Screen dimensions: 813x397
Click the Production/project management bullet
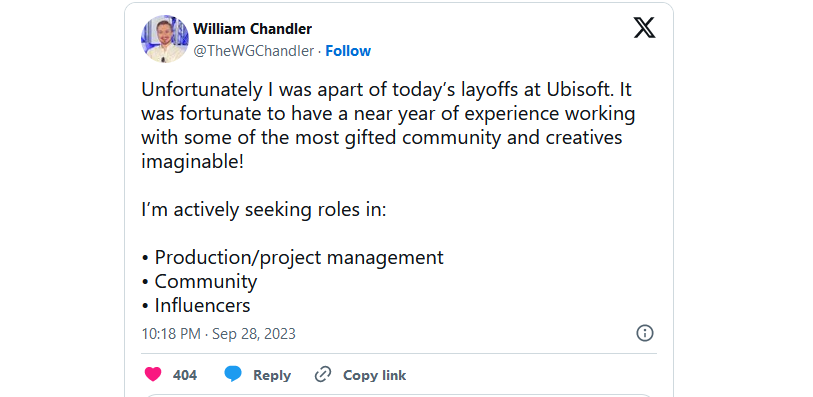(x=292, y=258)
